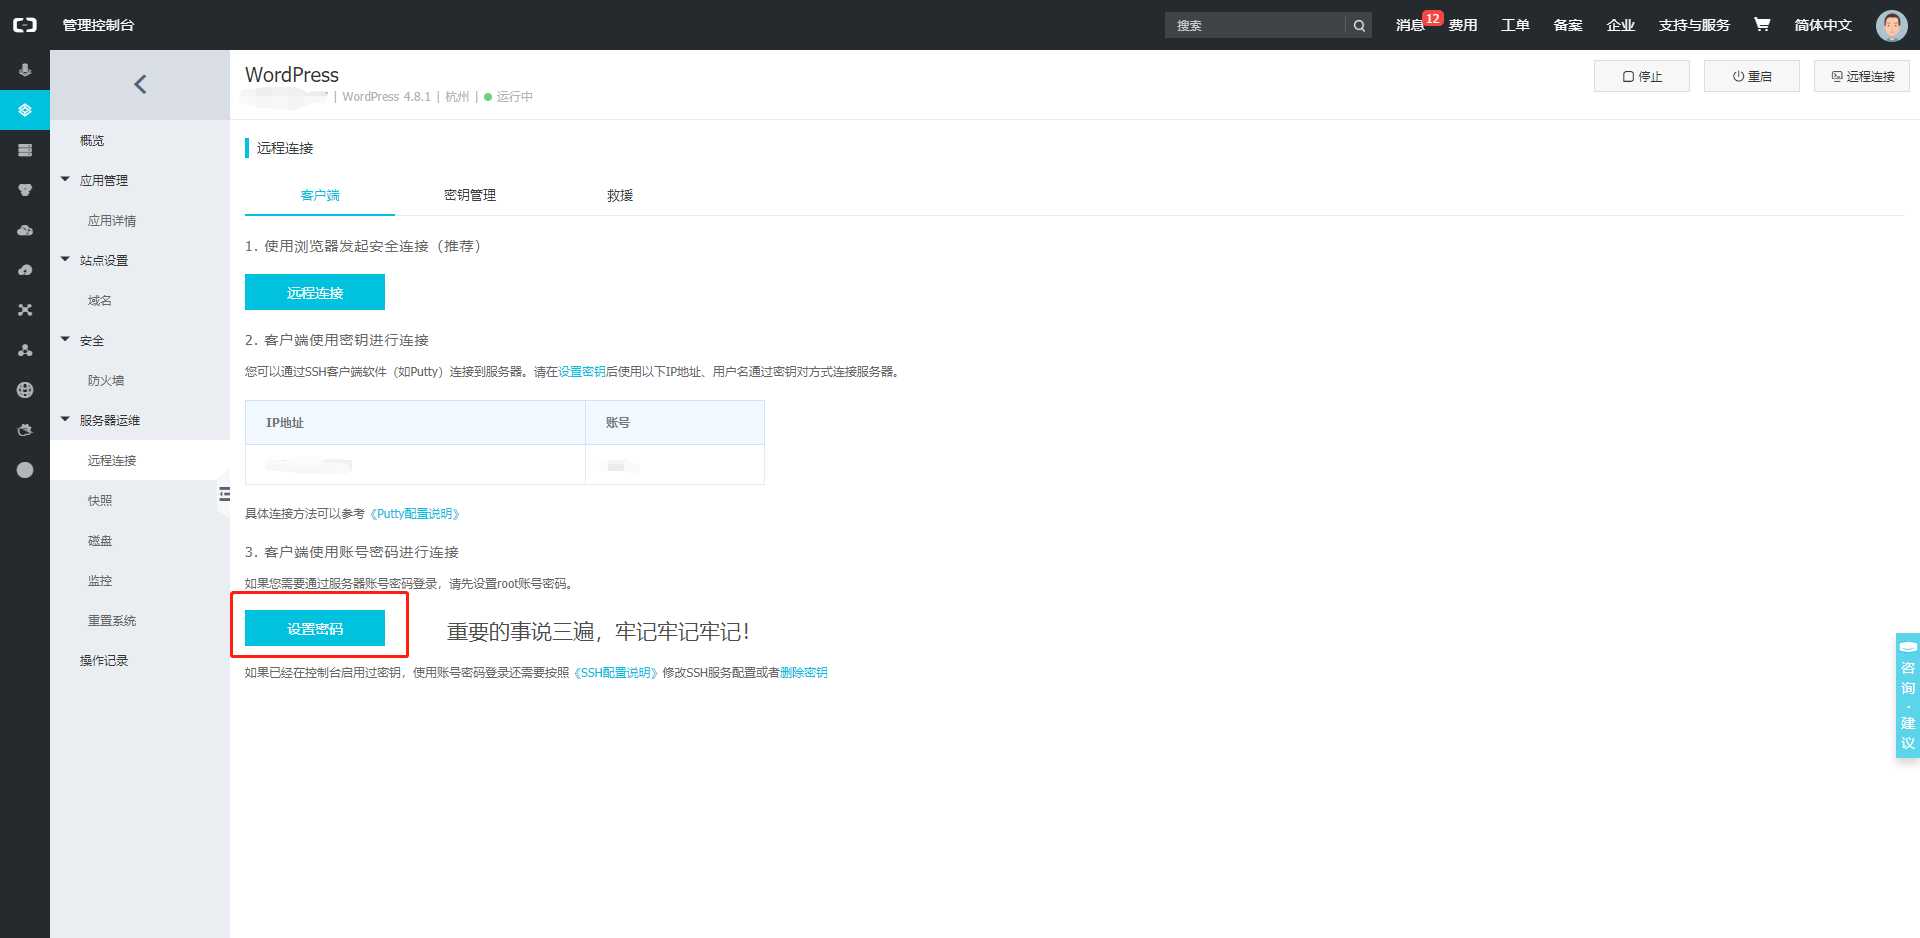
Task: Open the 设置密钥 link
Action: [582, 372]
